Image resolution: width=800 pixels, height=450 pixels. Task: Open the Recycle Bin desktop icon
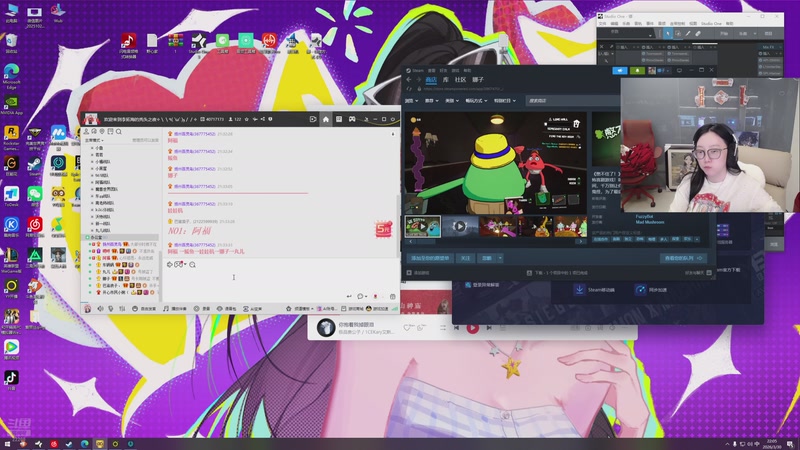point(11,43)
